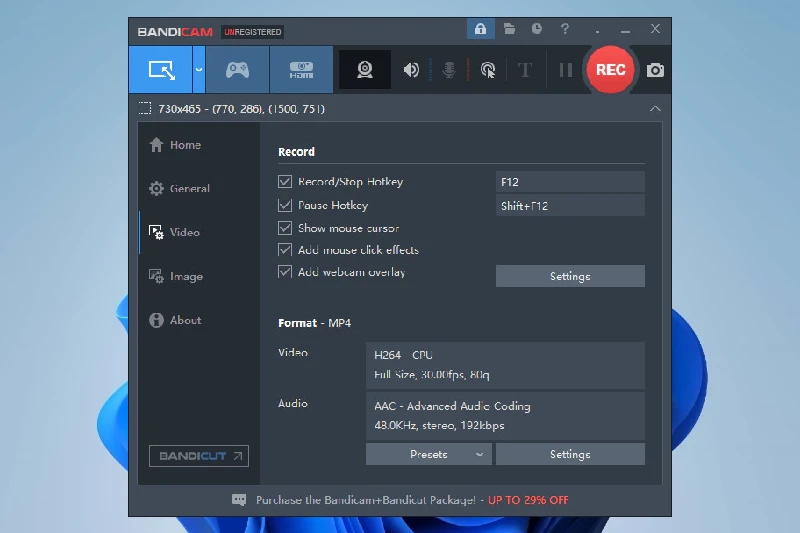Toggle Show mouse cursor checkbox
This screenshot has width=800, height=533.
point(285,228)
